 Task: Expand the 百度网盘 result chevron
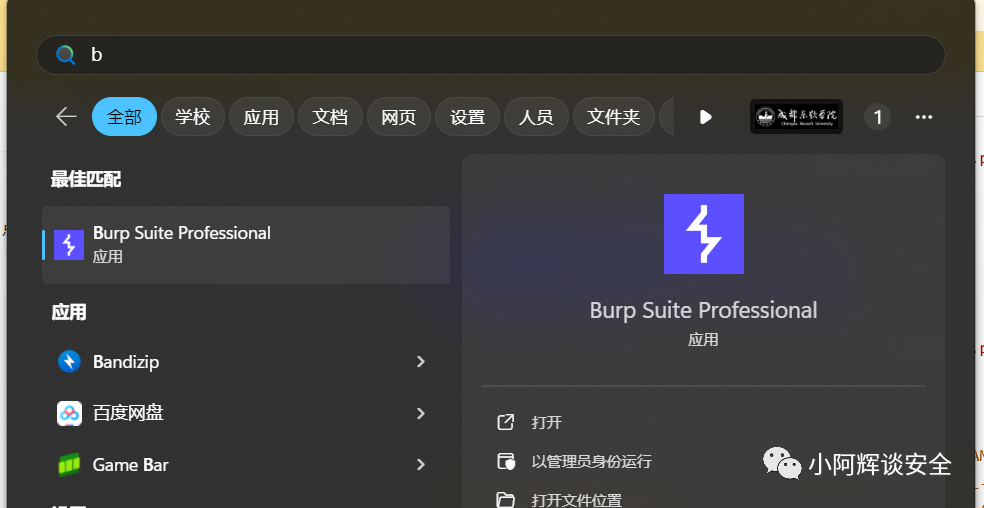420,413
